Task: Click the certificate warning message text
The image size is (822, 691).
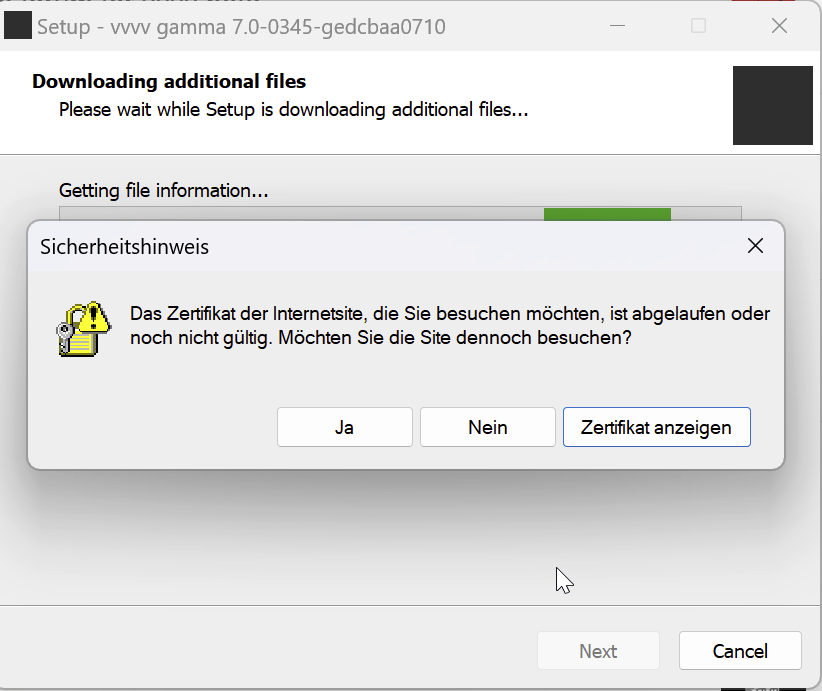Action: 450,326
